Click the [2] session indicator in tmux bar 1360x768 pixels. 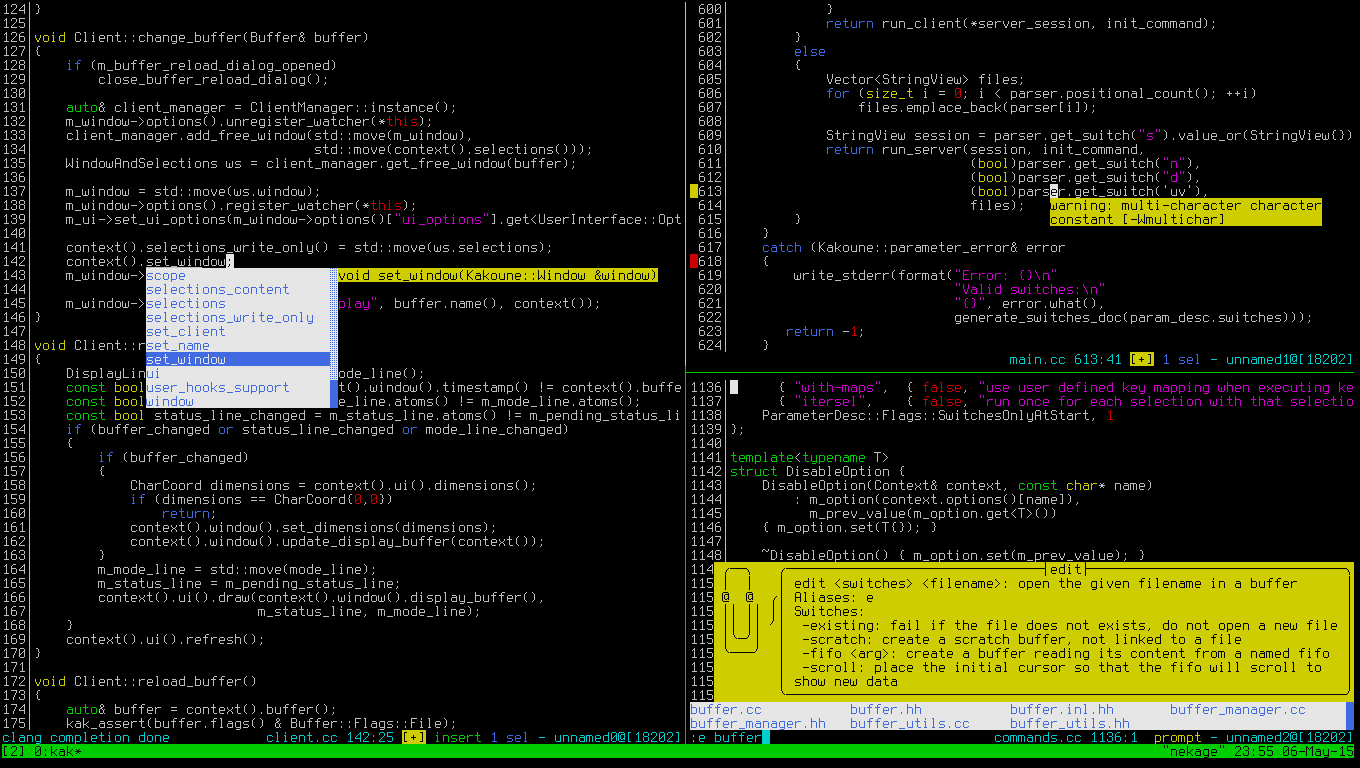click(12, 751)
